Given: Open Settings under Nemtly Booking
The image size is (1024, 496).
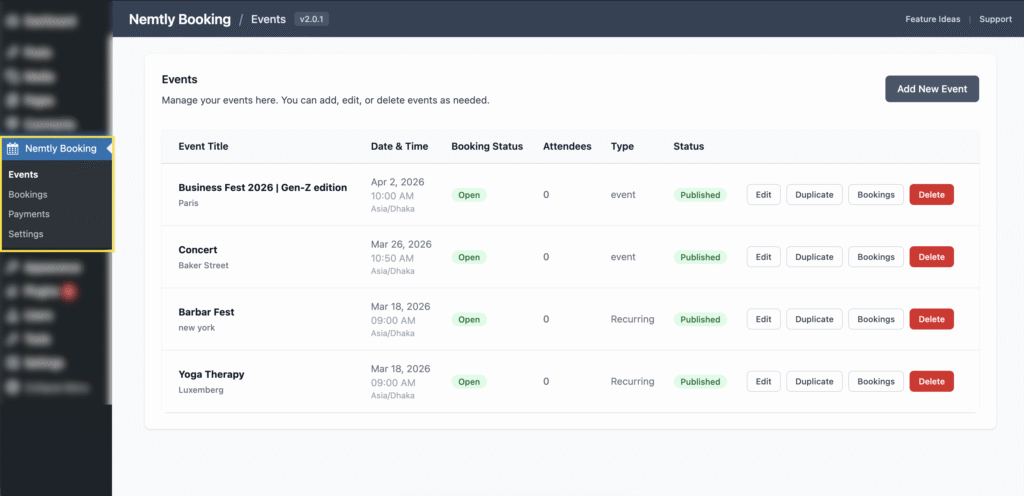Looking at the screenshot, I should click(26, 234).
